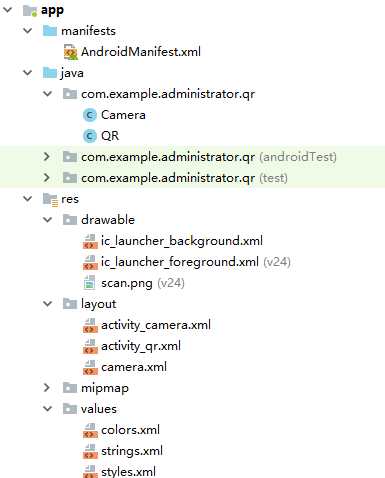This screenshot has height=478, width=385.
Task: Open strings.xml
Action: pos(132,451)
